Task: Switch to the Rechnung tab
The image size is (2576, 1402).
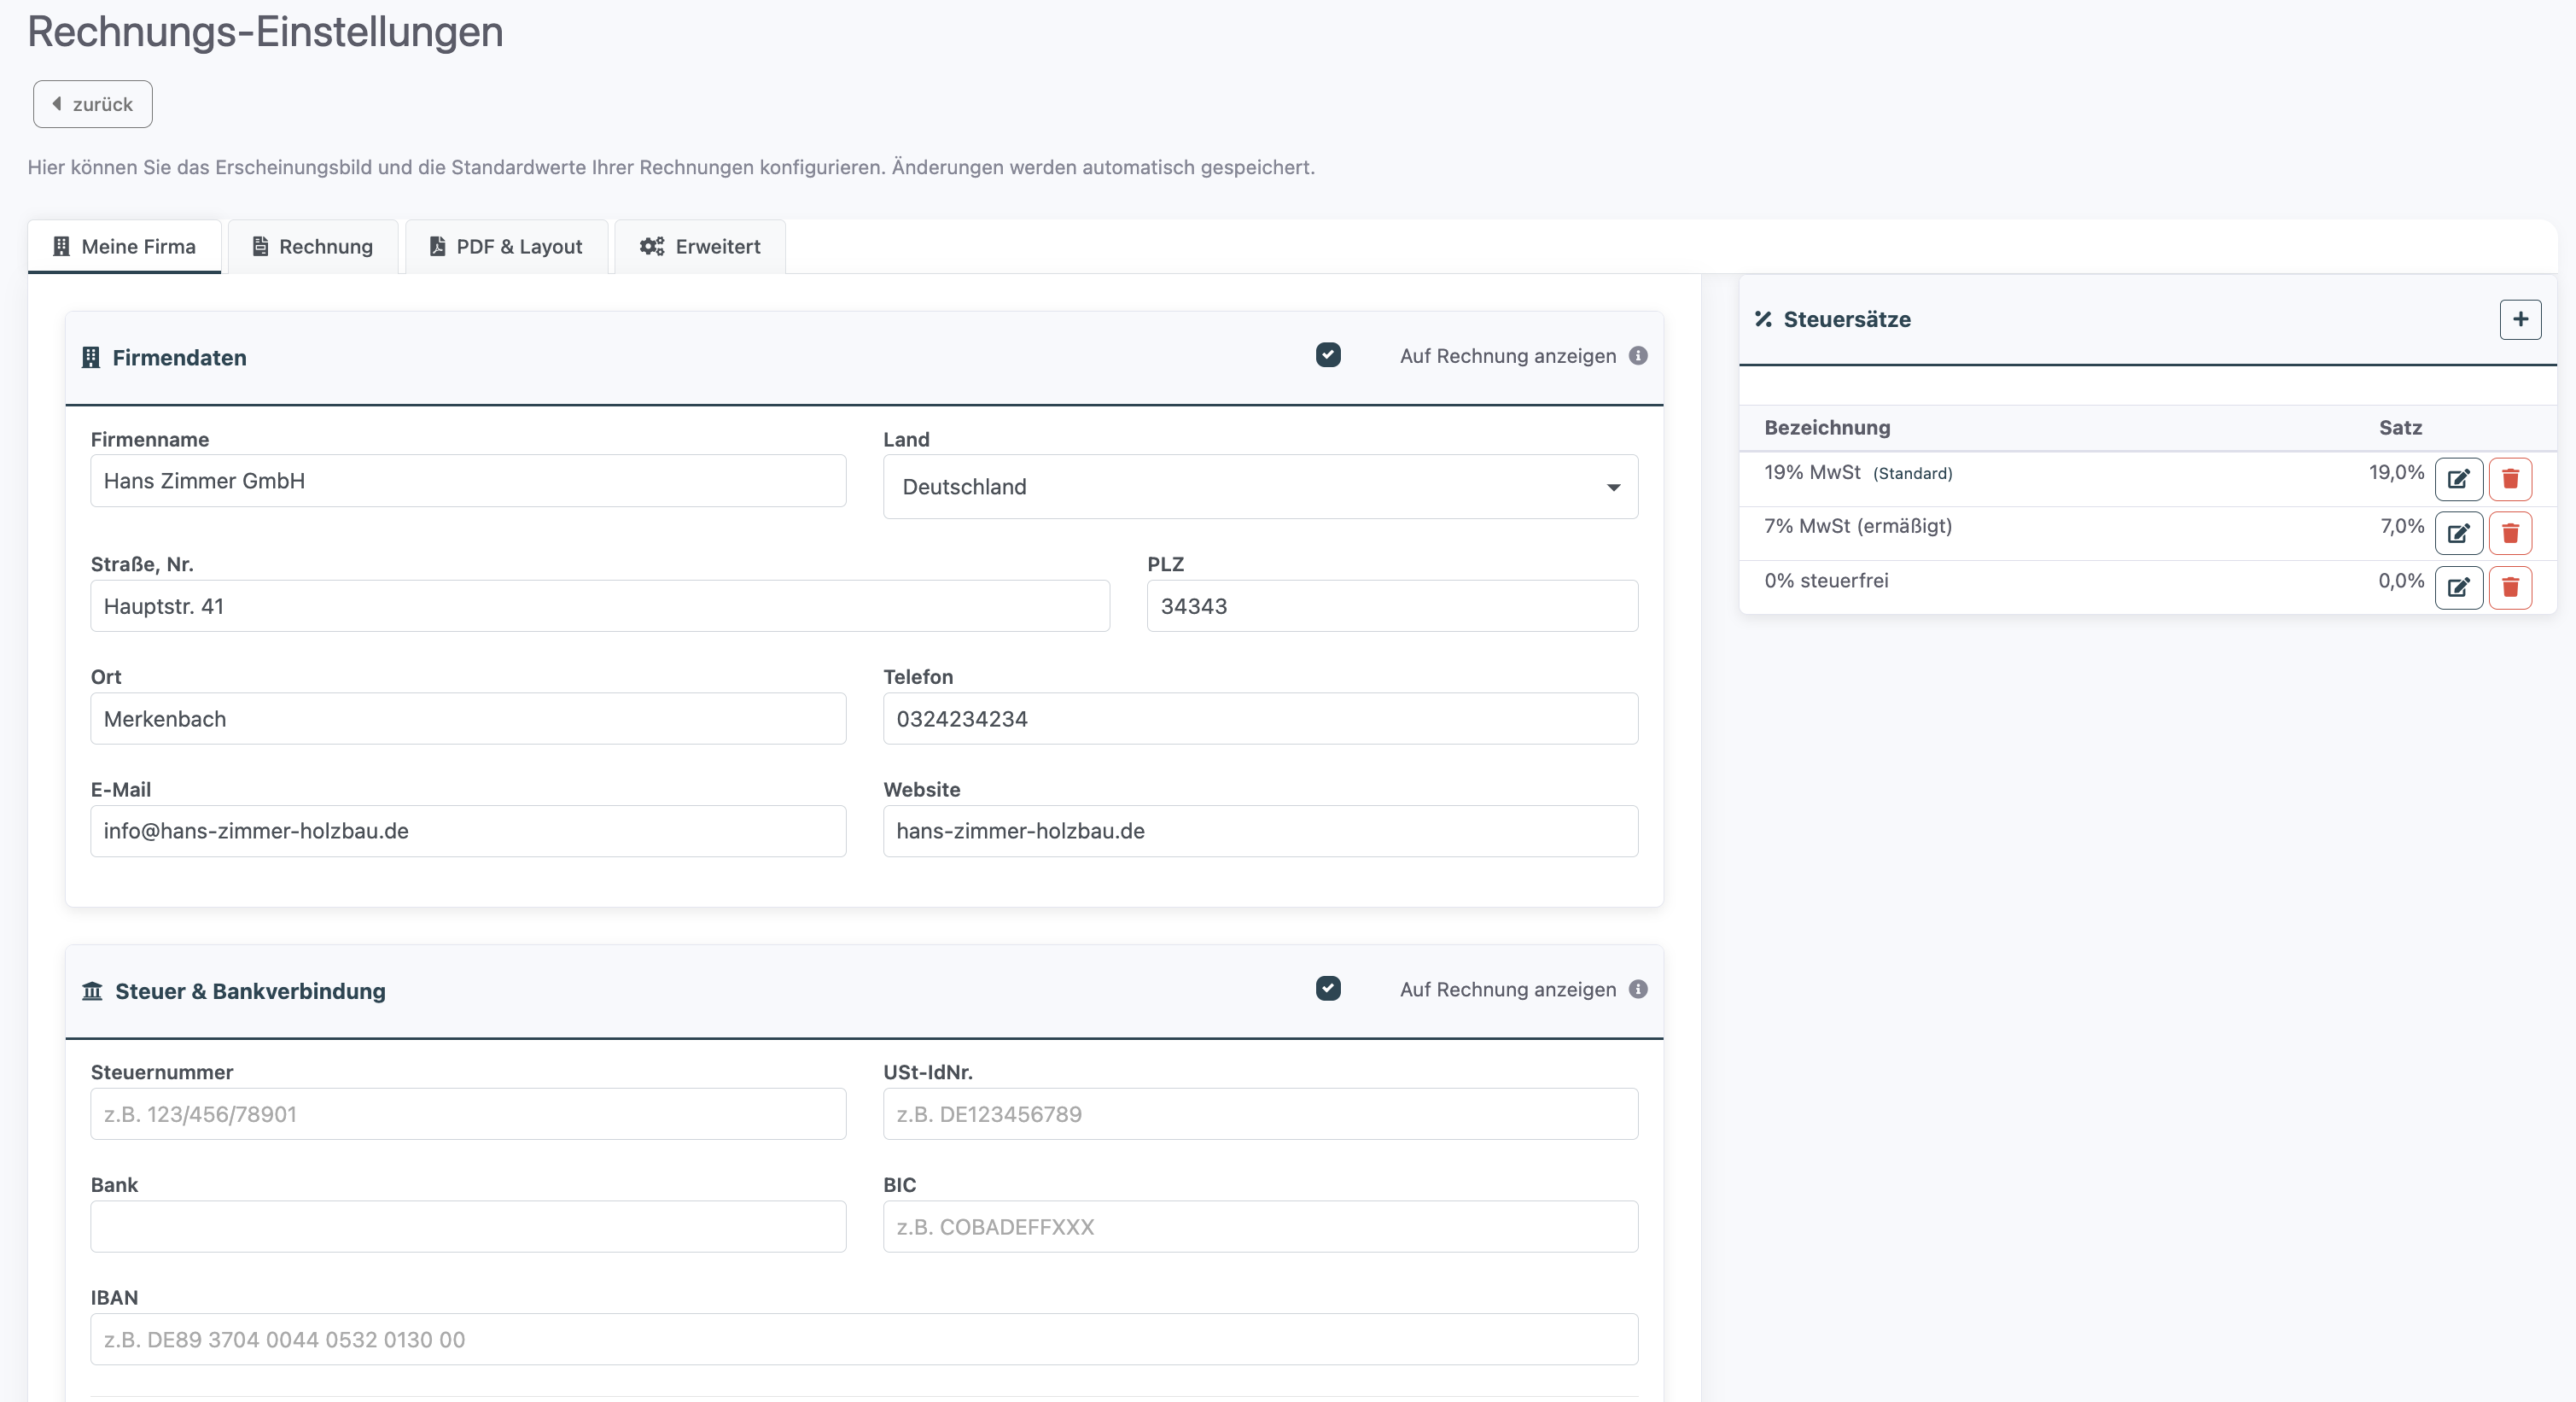Action: pyautogui.click(x=313, y=246)
